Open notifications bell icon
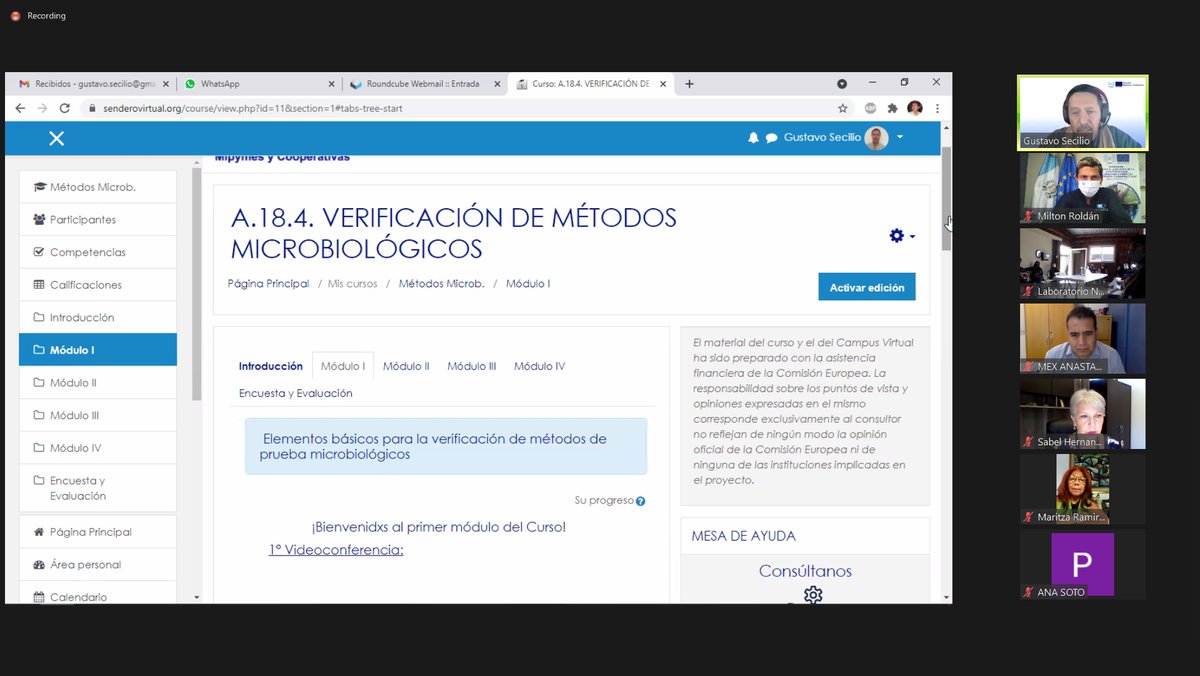This screenshot has width=1200, height=676. (754, 138)
